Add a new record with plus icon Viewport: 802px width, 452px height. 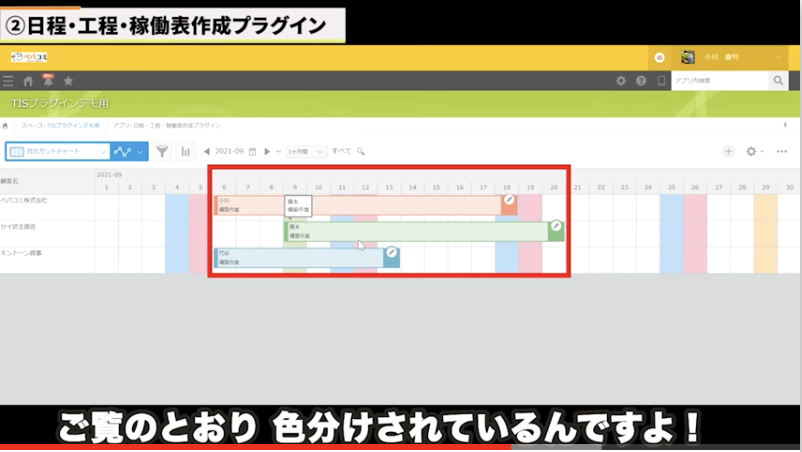click(x=728, y=151)
